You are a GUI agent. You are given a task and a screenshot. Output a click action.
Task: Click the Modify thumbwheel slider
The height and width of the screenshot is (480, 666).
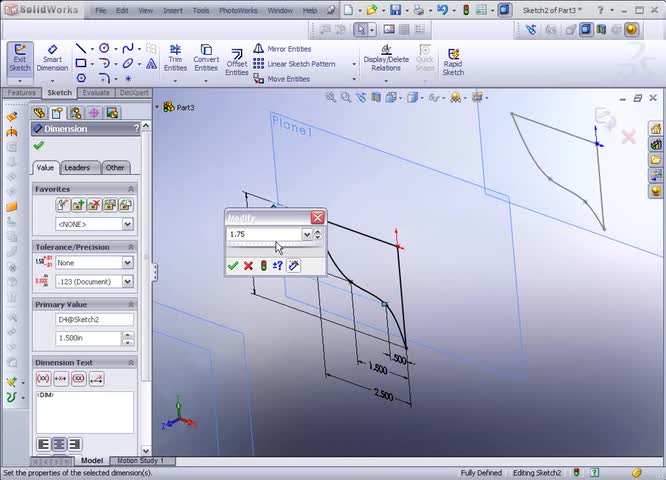coord(274,246)
